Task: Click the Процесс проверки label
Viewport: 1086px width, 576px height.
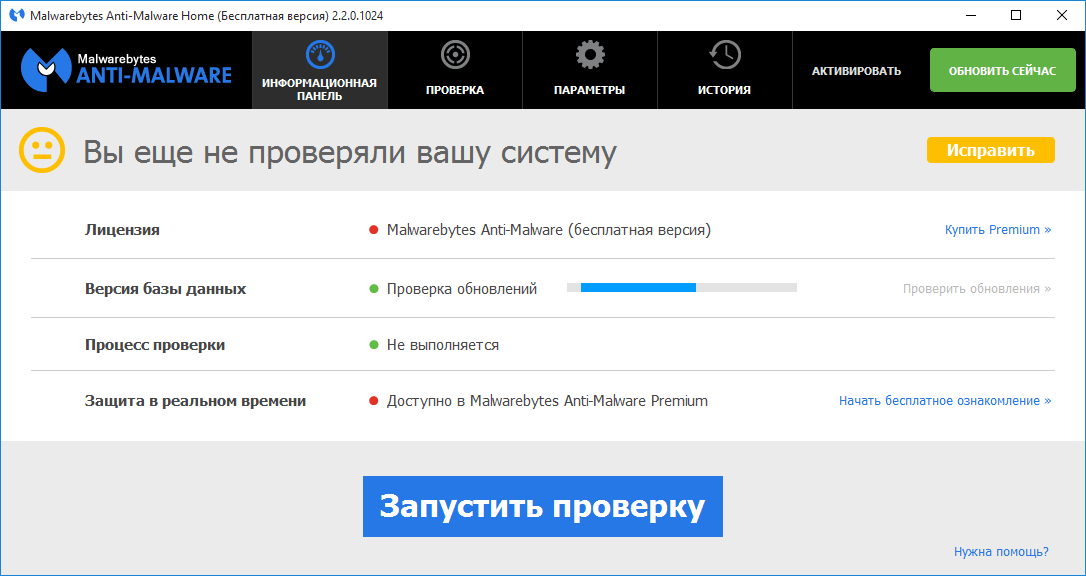Action: click(x=154, y=345)
